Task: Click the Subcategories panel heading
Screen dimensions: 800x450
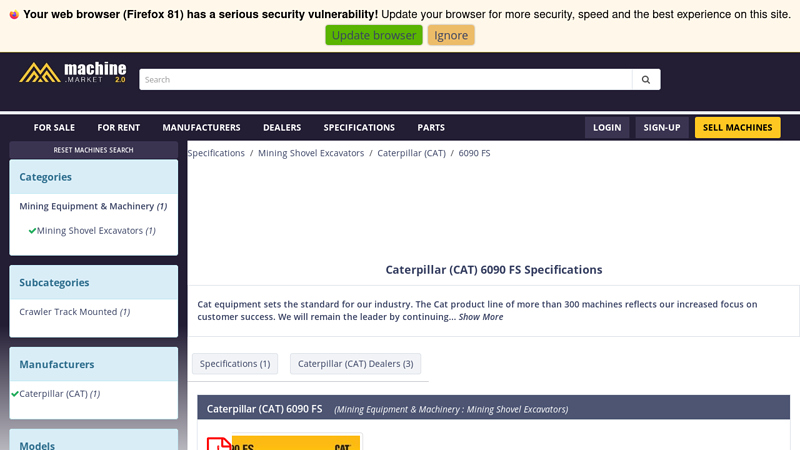Action: [54, 283]
